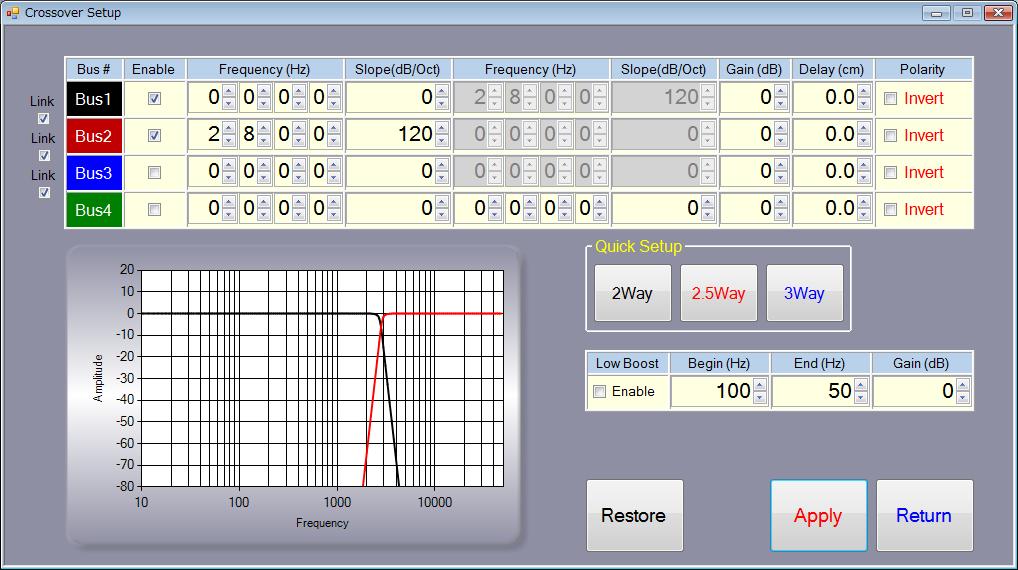
Task: Select the 2Way quick setup
Action: (x=632, y=294)
